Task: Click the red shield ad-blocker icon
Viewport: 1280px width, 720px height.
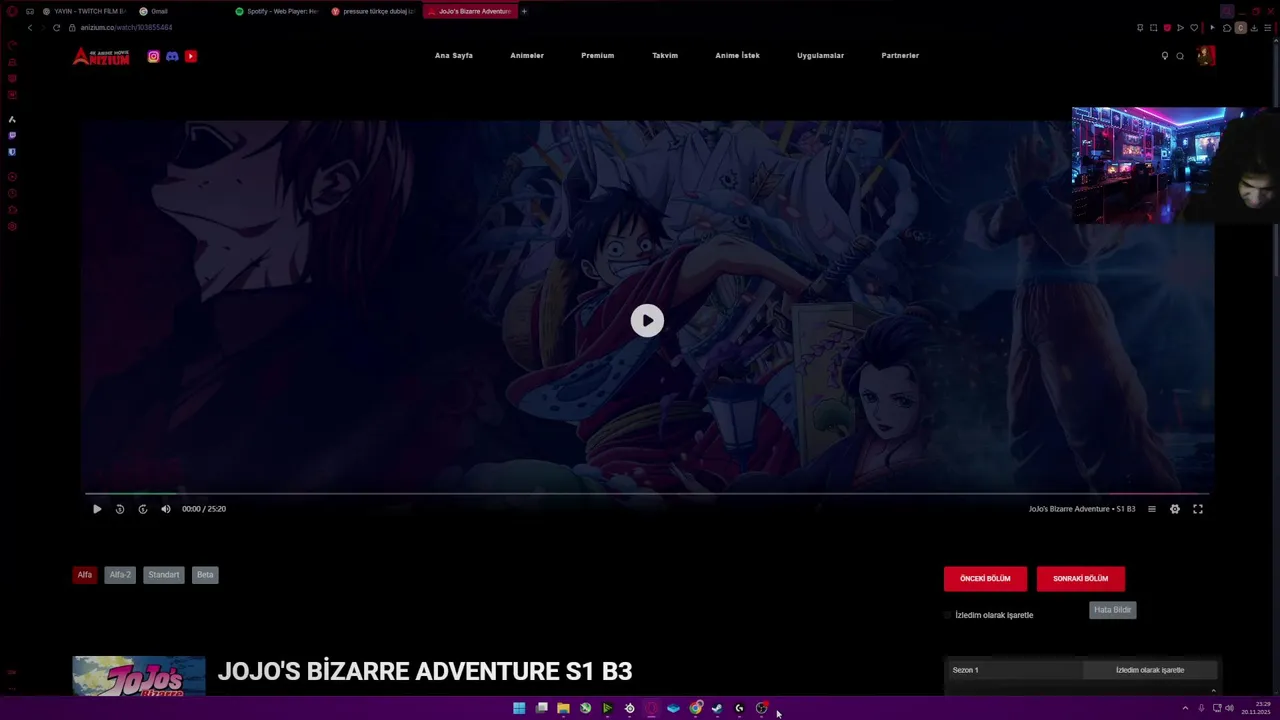Action: (1167, 28)
